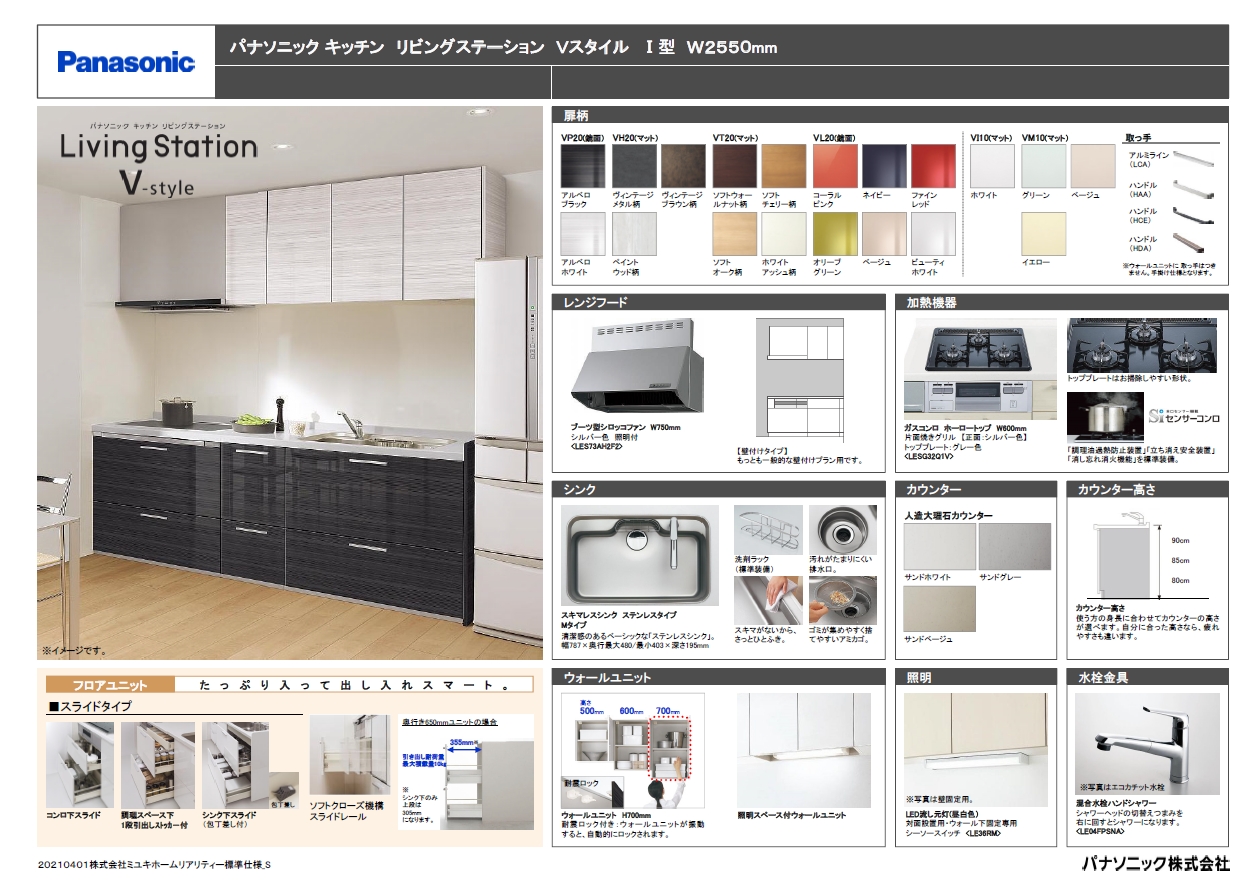Click the Panasonic logo in the header
1257x890 pixels.
(x=126, y=61)
